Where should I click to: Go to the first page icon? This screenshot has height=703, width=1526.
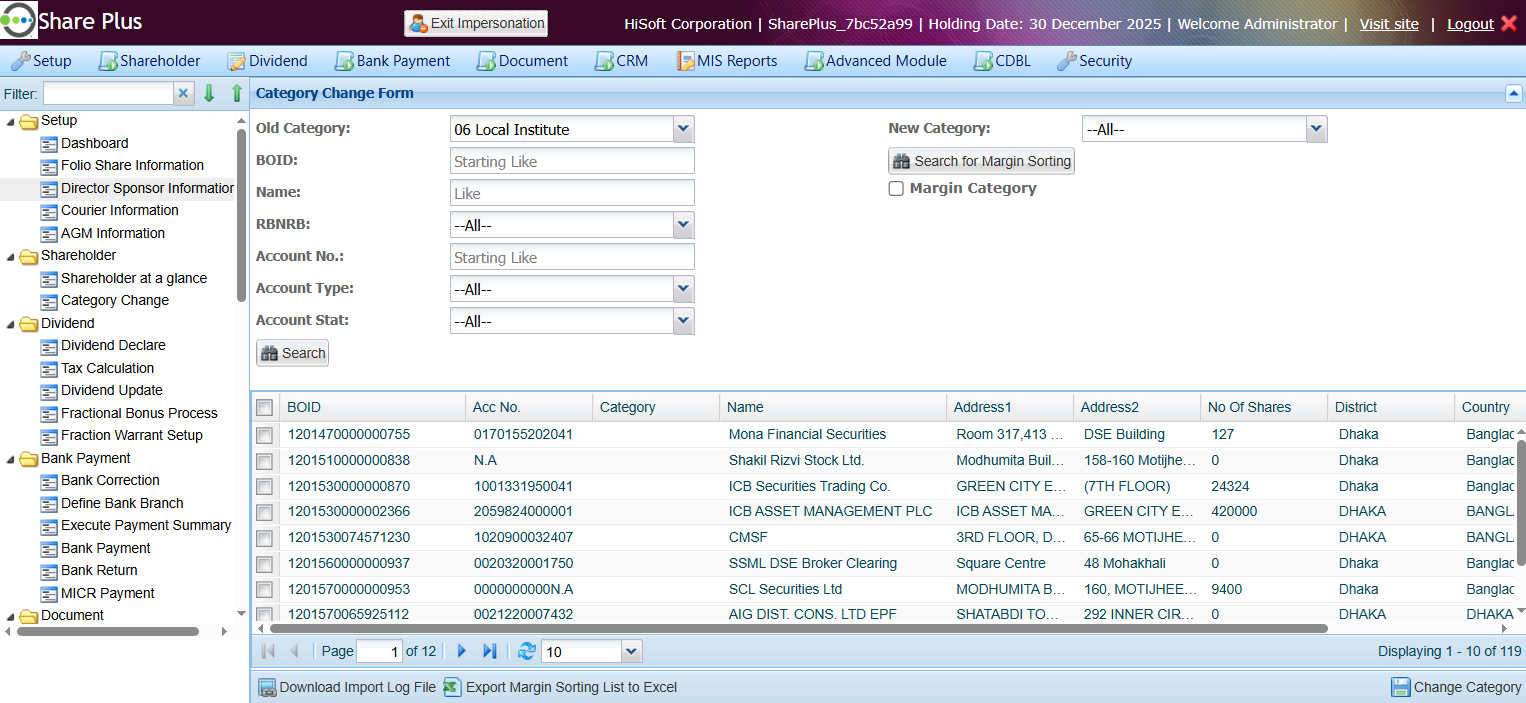[268, 651]
